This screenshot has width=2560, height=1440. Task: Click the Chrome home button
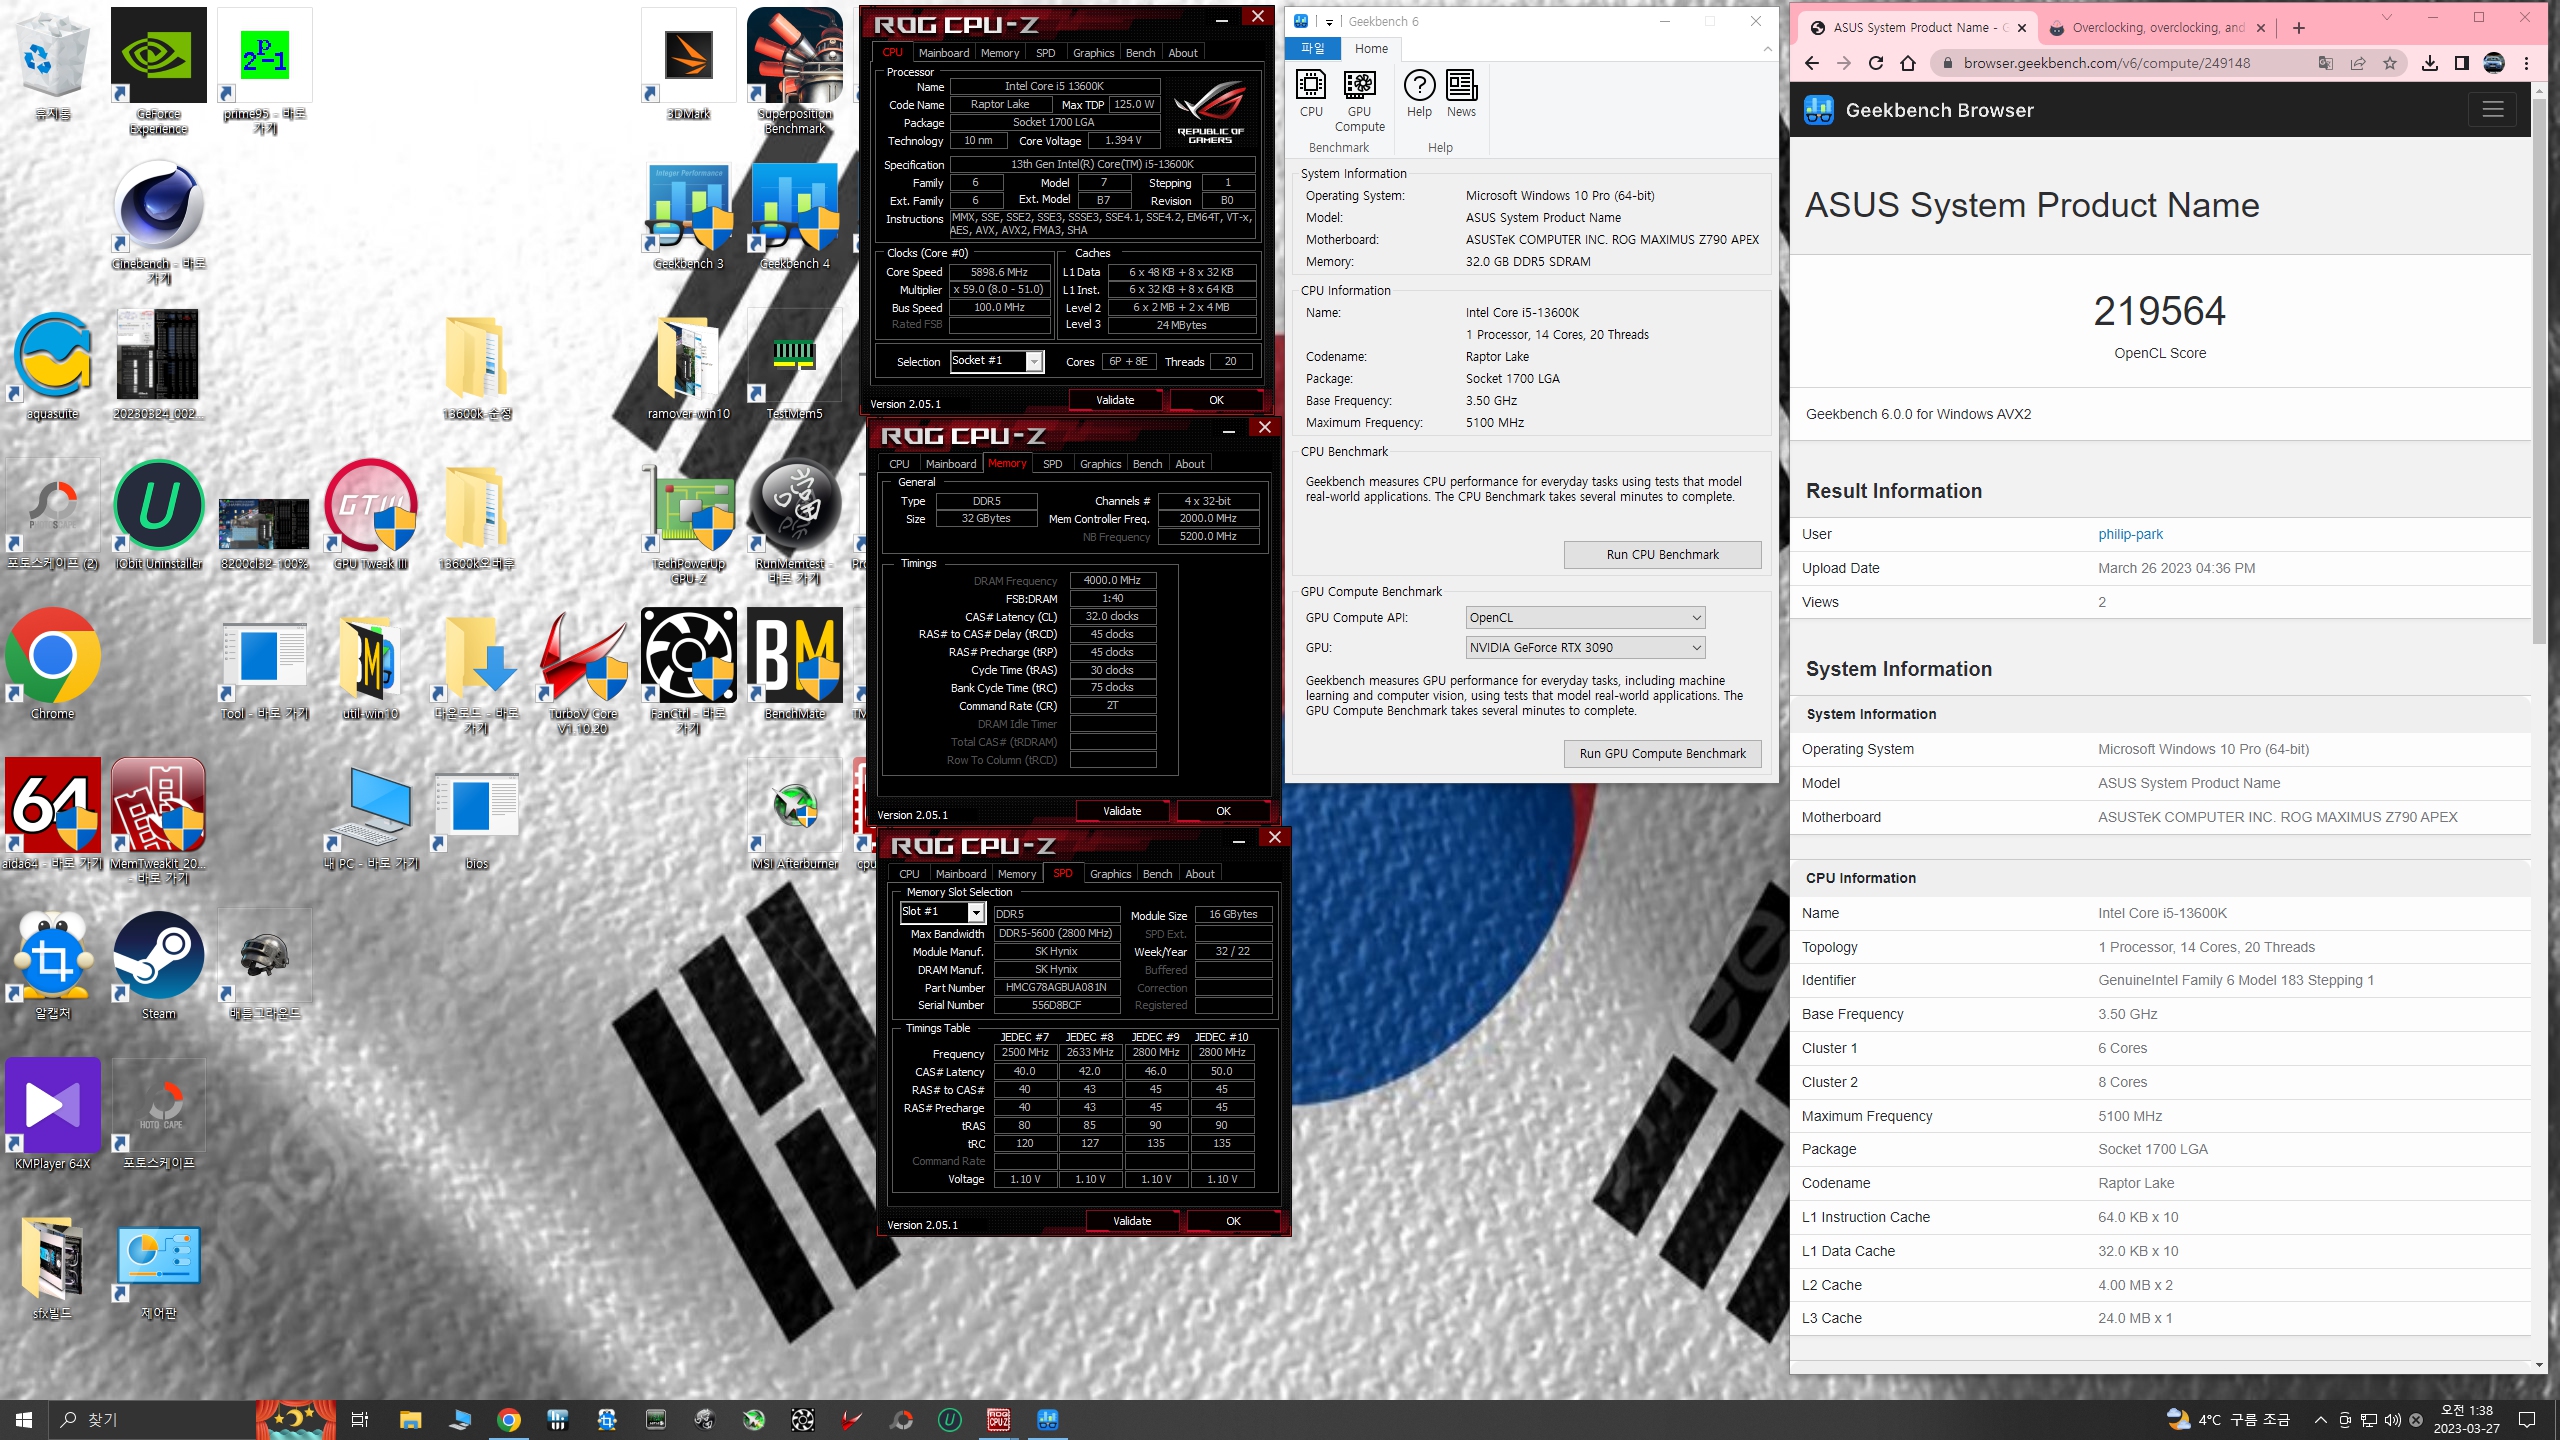pyautogui.click(x=1908, y=63)
